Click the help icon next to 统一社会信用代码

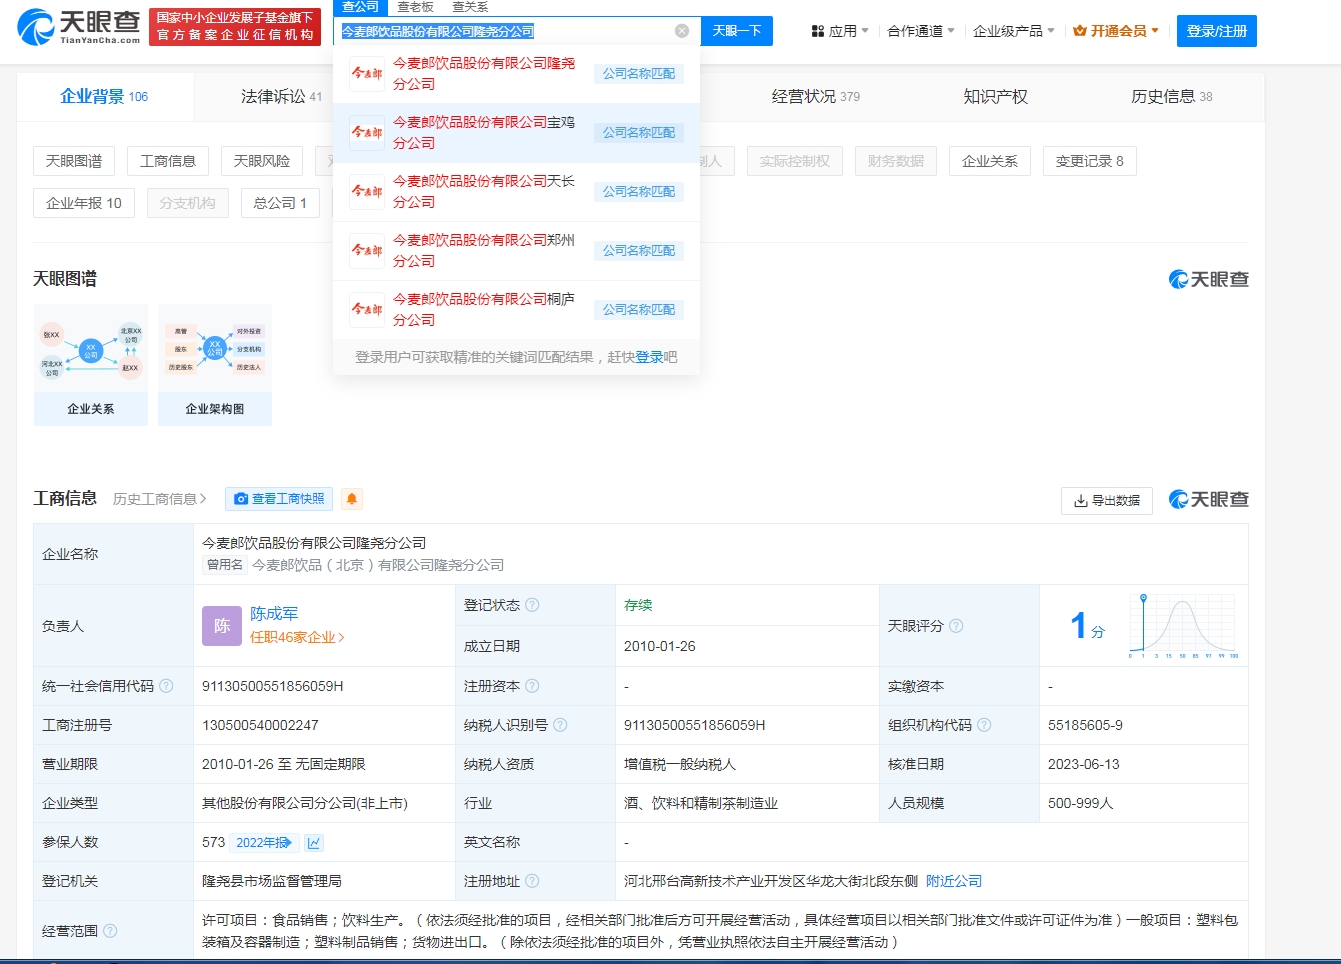pyautogui.click(x=166, y=686)
